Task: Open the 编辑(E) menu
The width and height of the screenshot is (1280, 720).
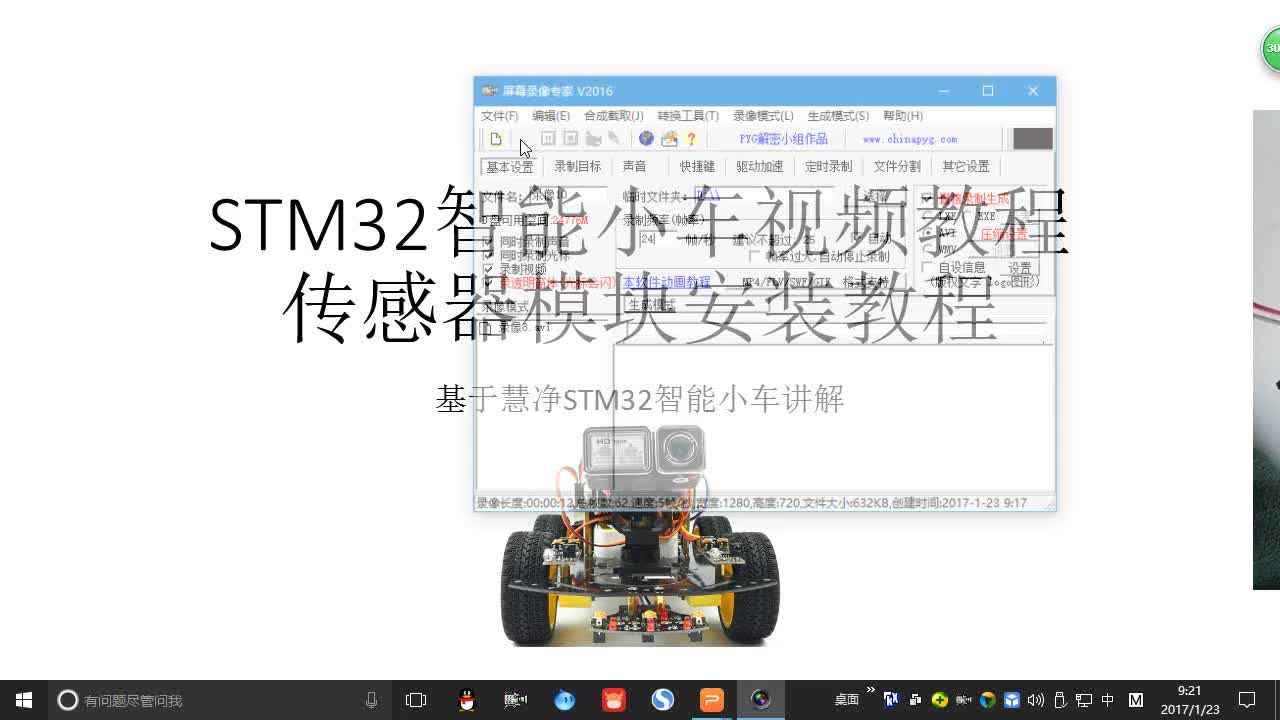Action: point(551,116)
